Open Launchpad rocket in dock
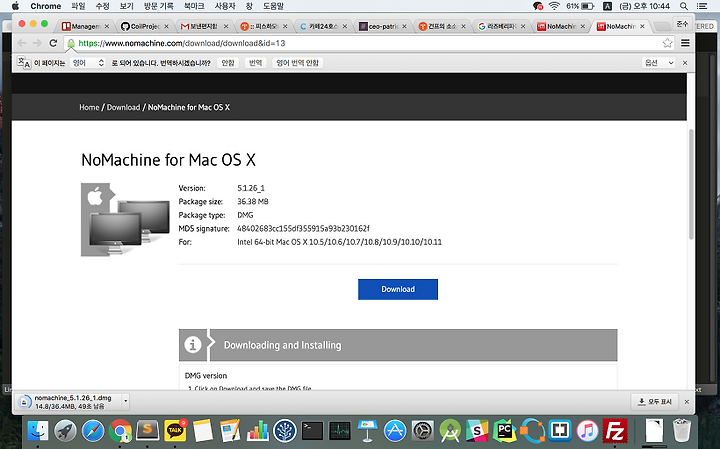 [65, 431]
